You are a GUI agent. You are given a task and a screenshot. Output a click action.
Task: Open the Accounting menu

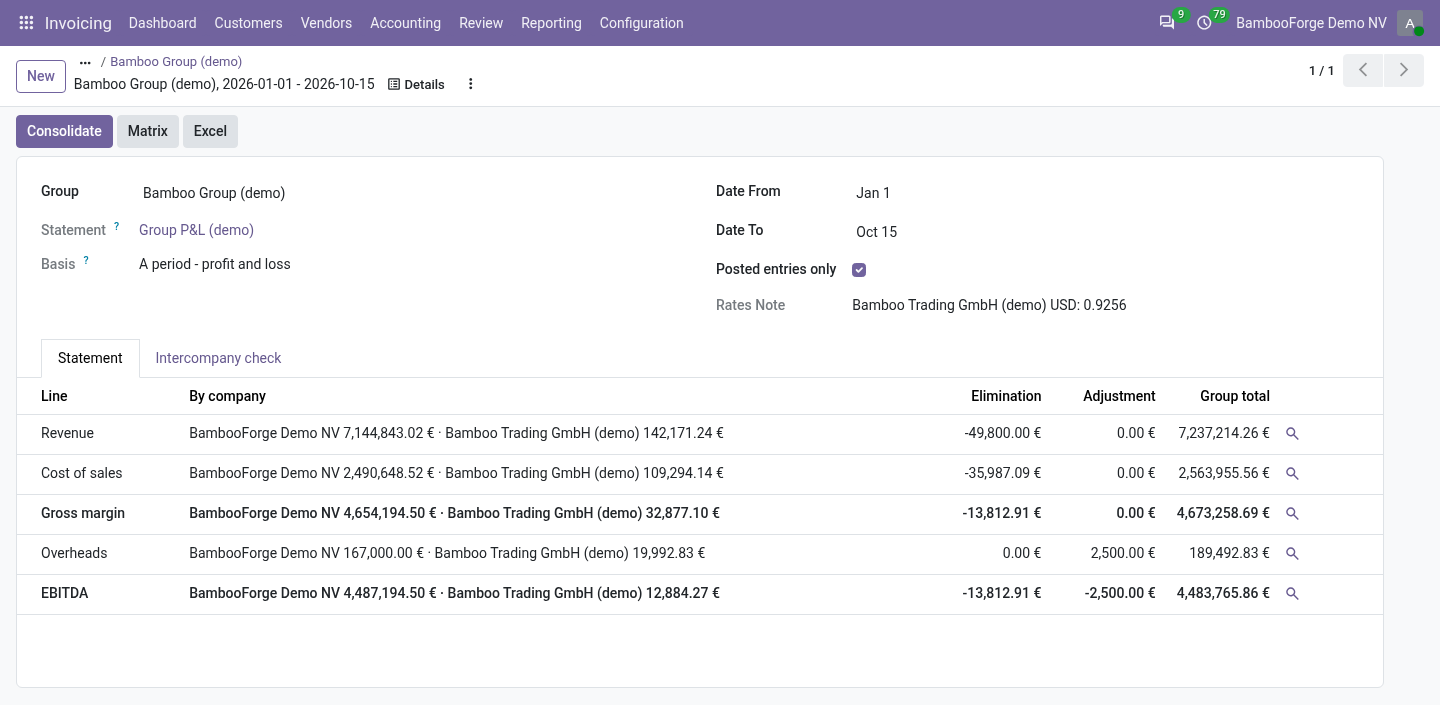click(405, 23)
